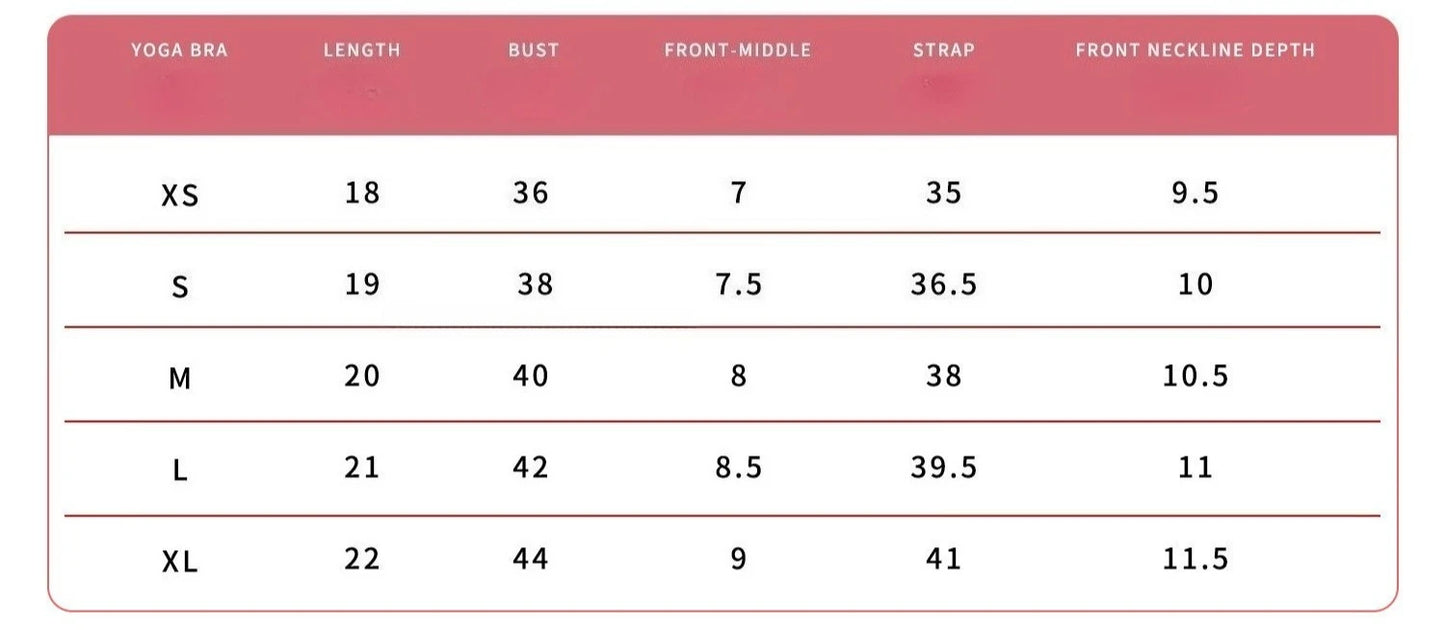Click the M front-middle value 8

[738, 376]
